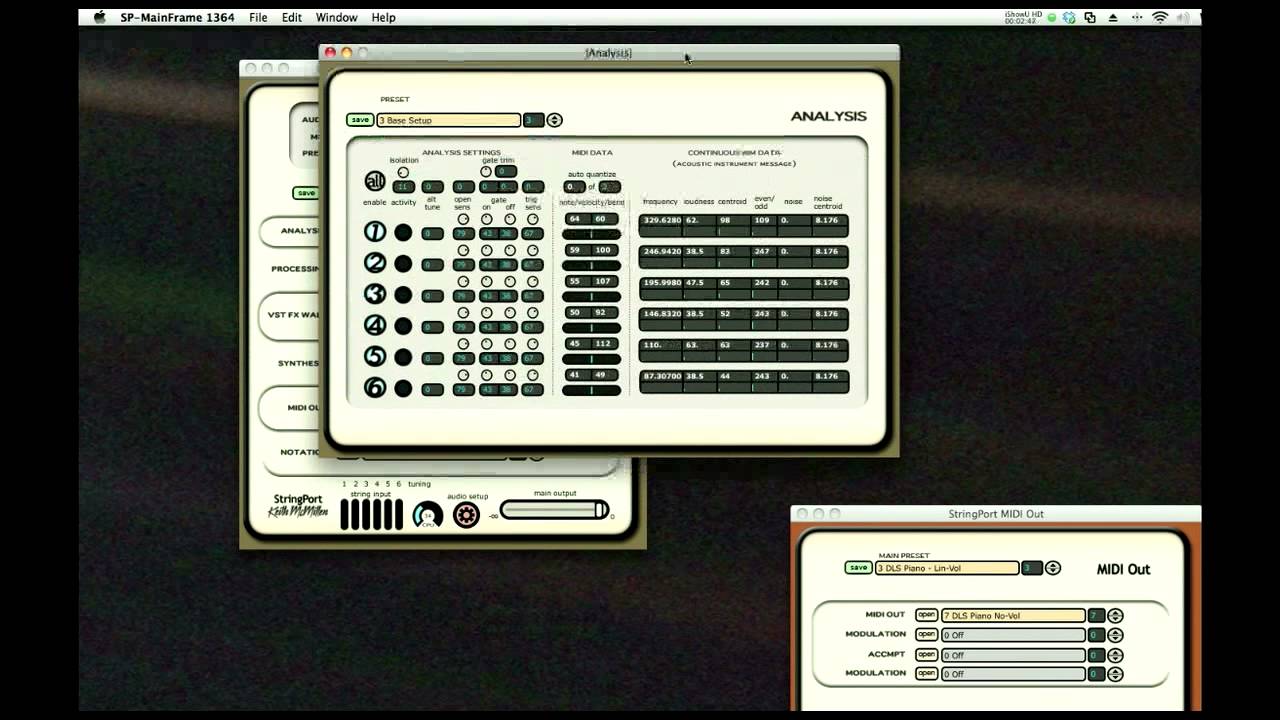This screenshot has width=1280, height=720.
Task: Click the main output volume slider
Action: pos(554,510)
